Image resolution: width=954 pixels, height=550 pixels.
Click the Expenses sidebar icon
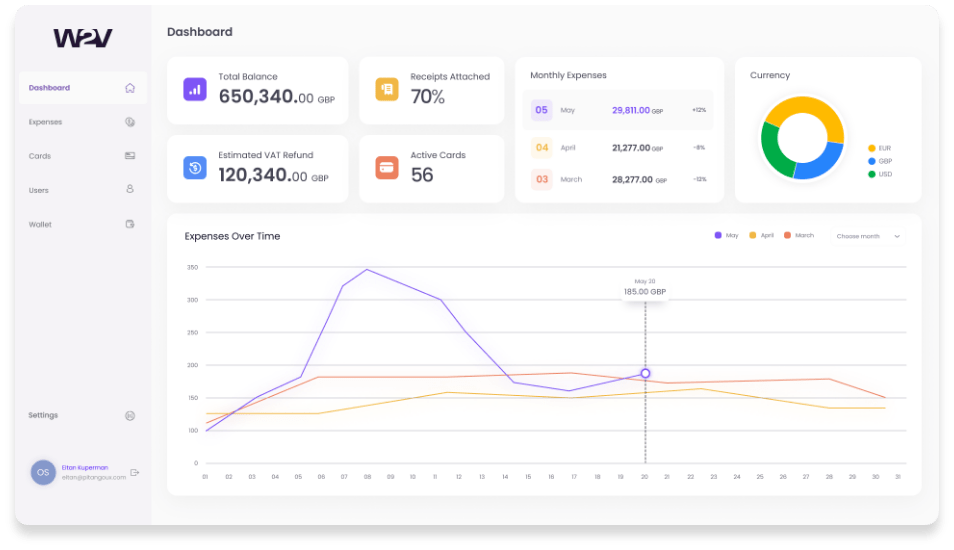tap(130, 122)
